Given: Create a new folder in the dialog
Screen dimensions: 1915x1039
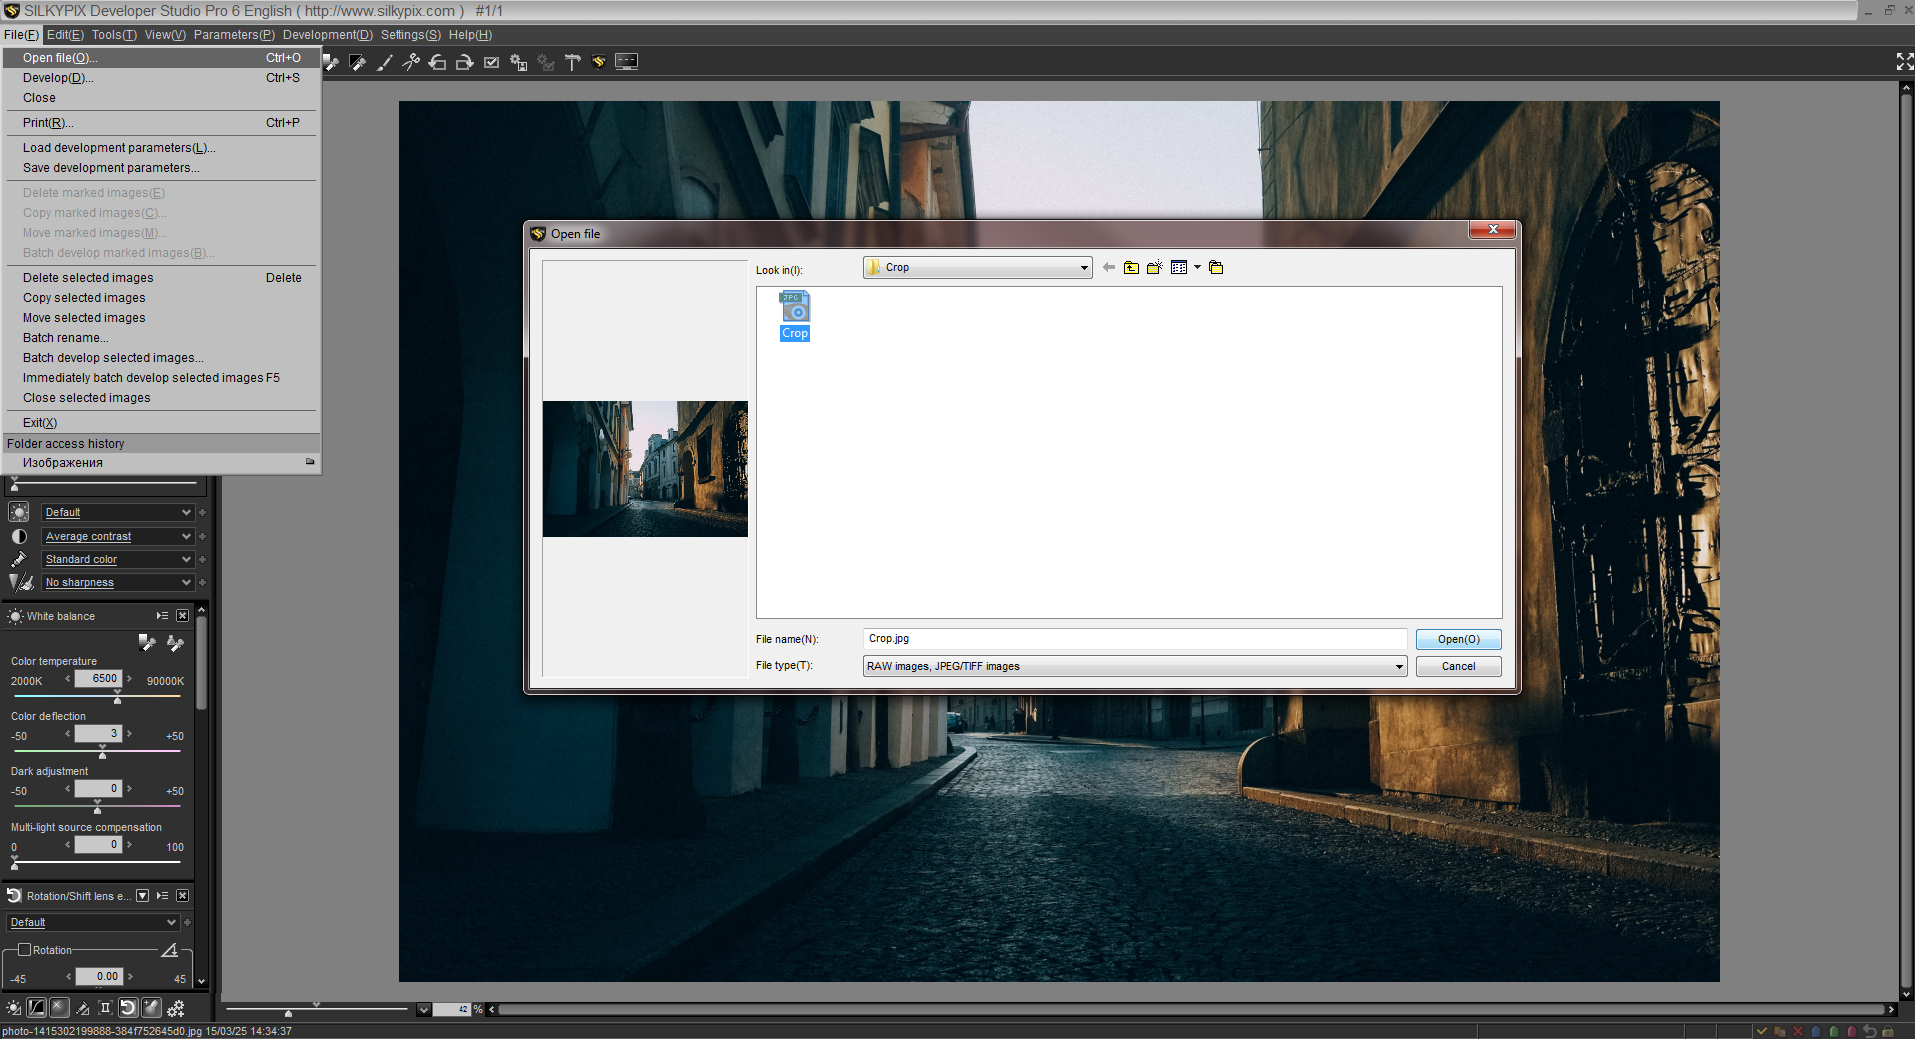Looking at the screenshot, I should click(x=1155, y=267).
